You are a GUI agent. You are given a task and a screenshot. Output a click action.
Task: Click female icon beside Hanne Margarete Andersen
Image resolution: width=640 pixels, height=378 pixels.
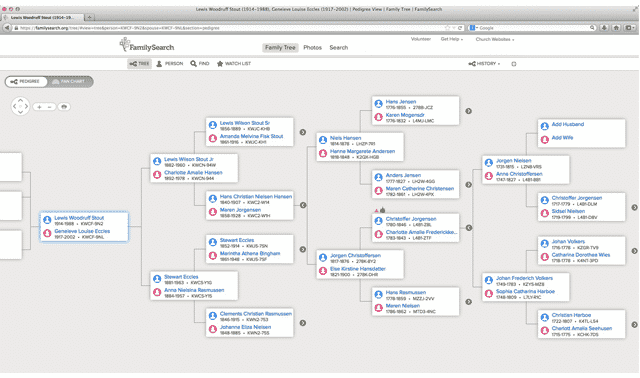click(x=323, y=153)
